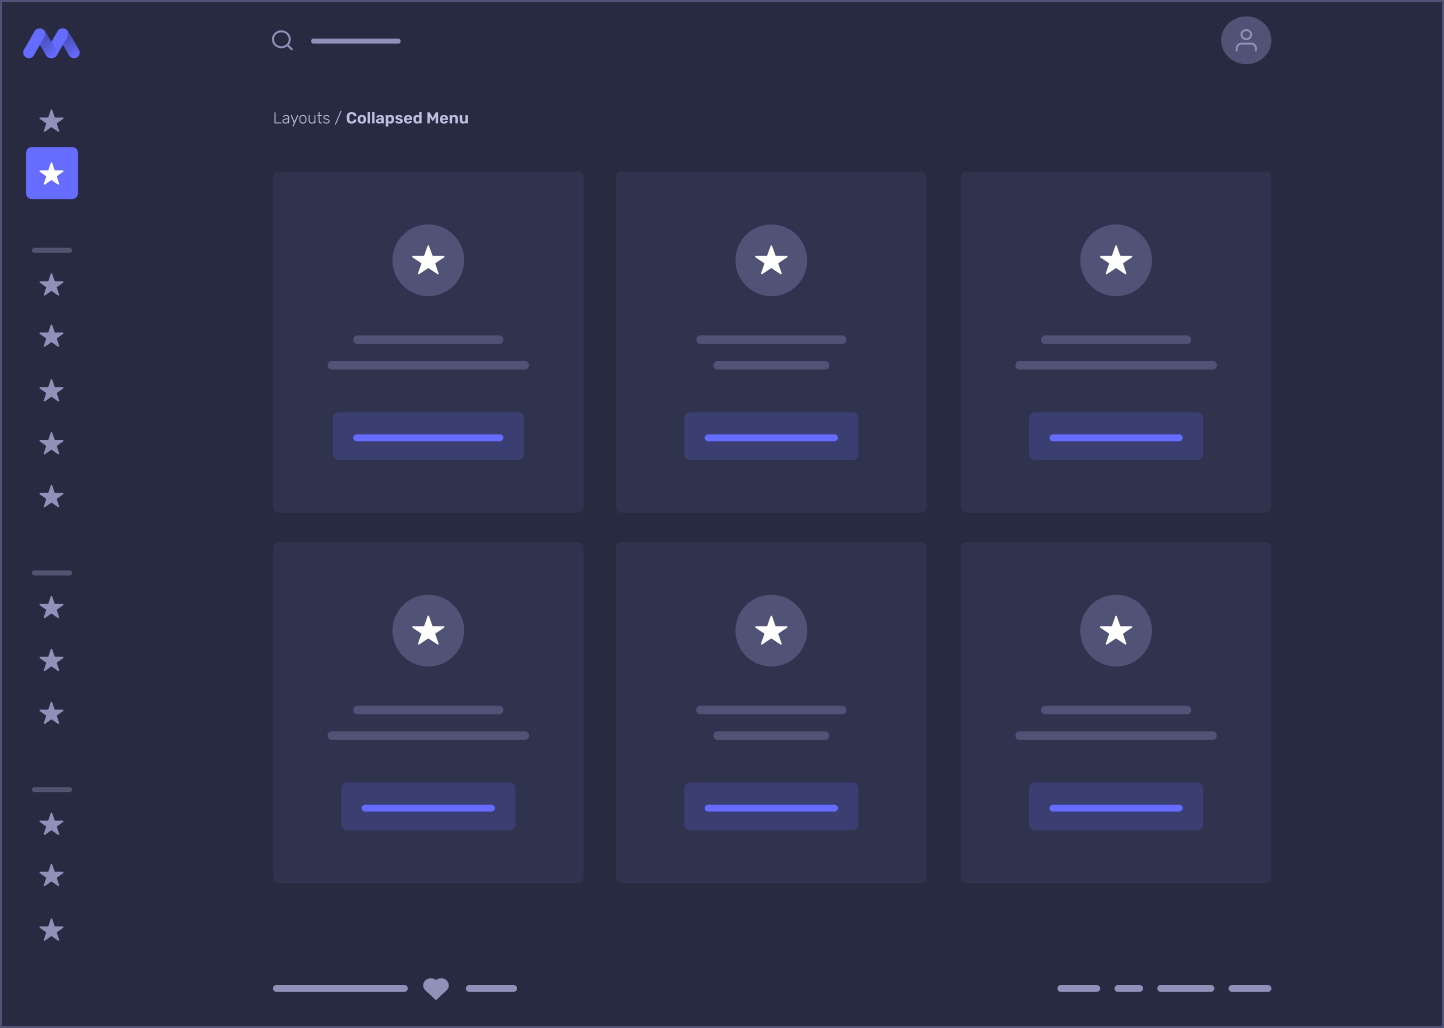
Task: Click the rightmost footer link placeholder
Action: click(1249, 988)
